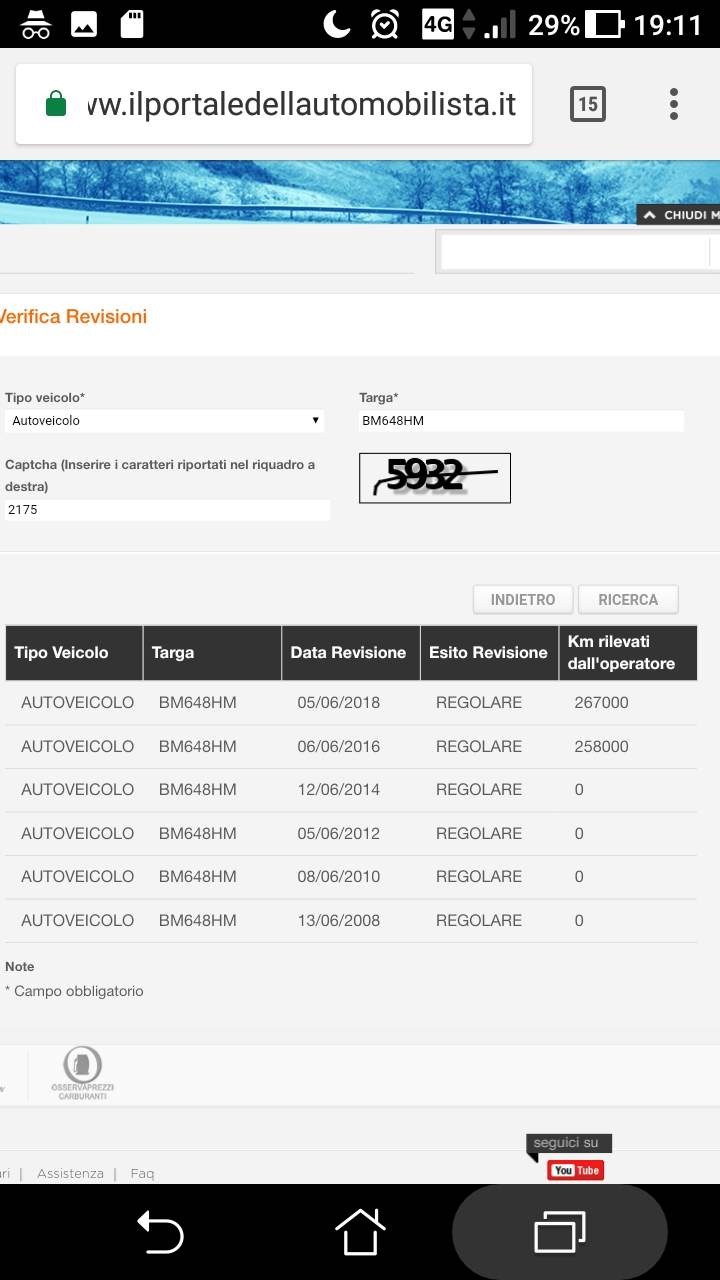
Task: Focus the Targa plate input field
Action: click(520, 421)
